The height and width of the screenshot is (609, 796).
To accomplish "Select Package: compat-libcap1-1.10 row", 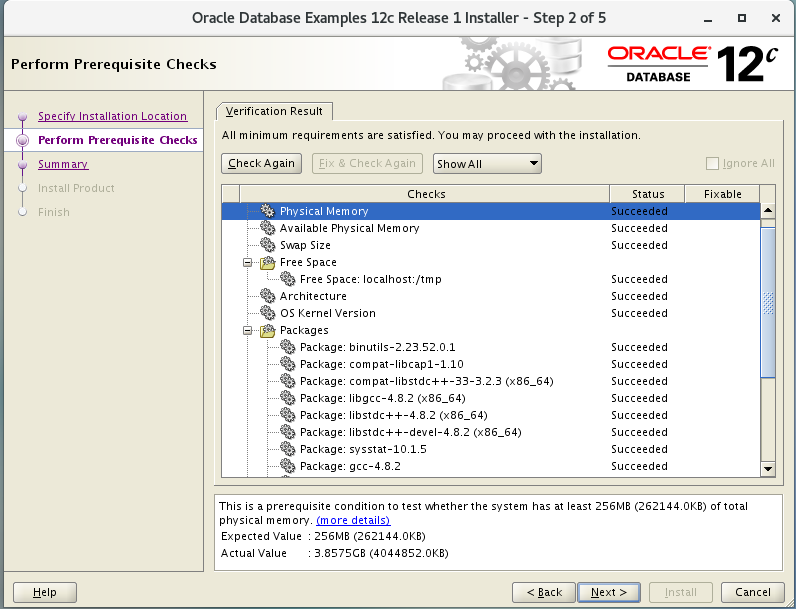I will [491, 364].
